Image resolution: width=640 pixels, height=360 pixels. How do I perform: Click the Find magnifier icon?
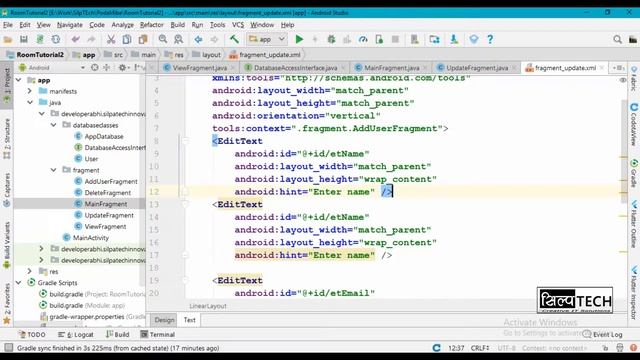(x=163, y=39)
